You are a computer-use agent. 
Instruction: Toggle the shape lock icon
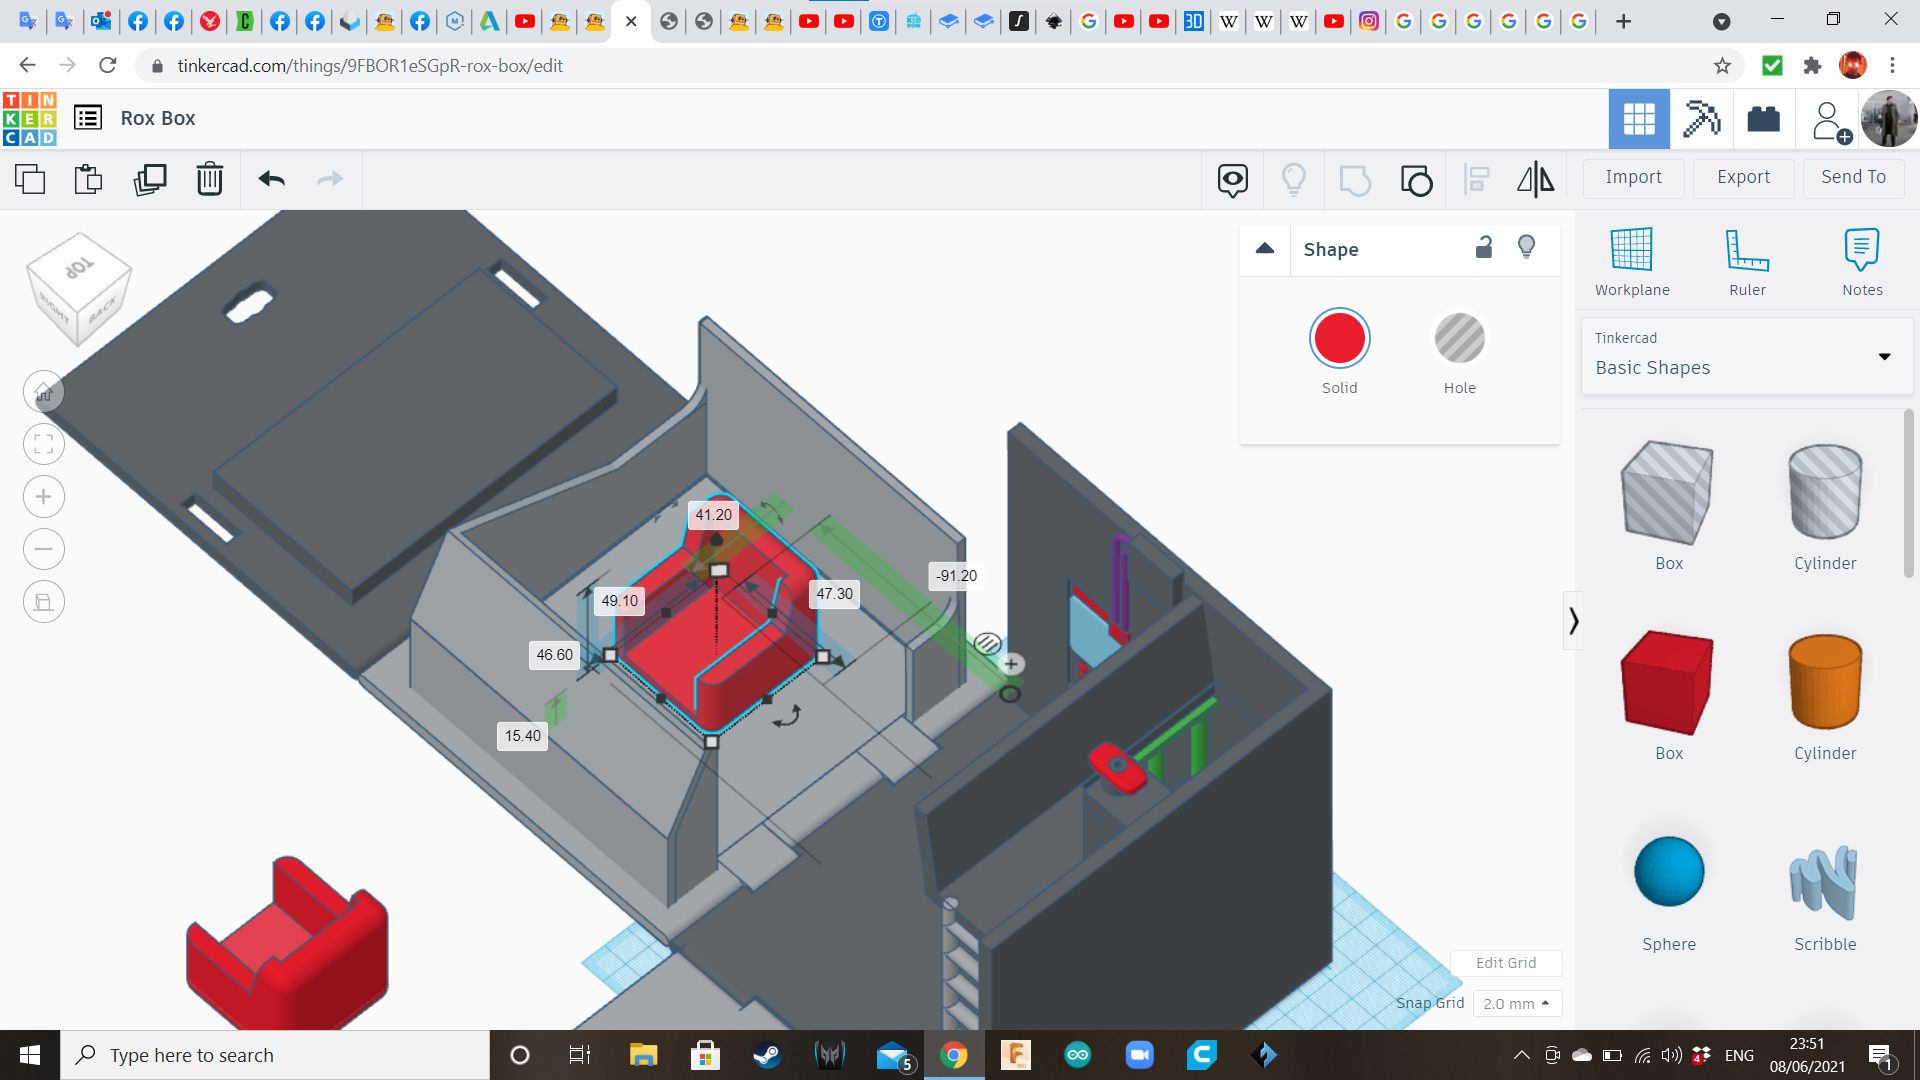(1484, 248)
